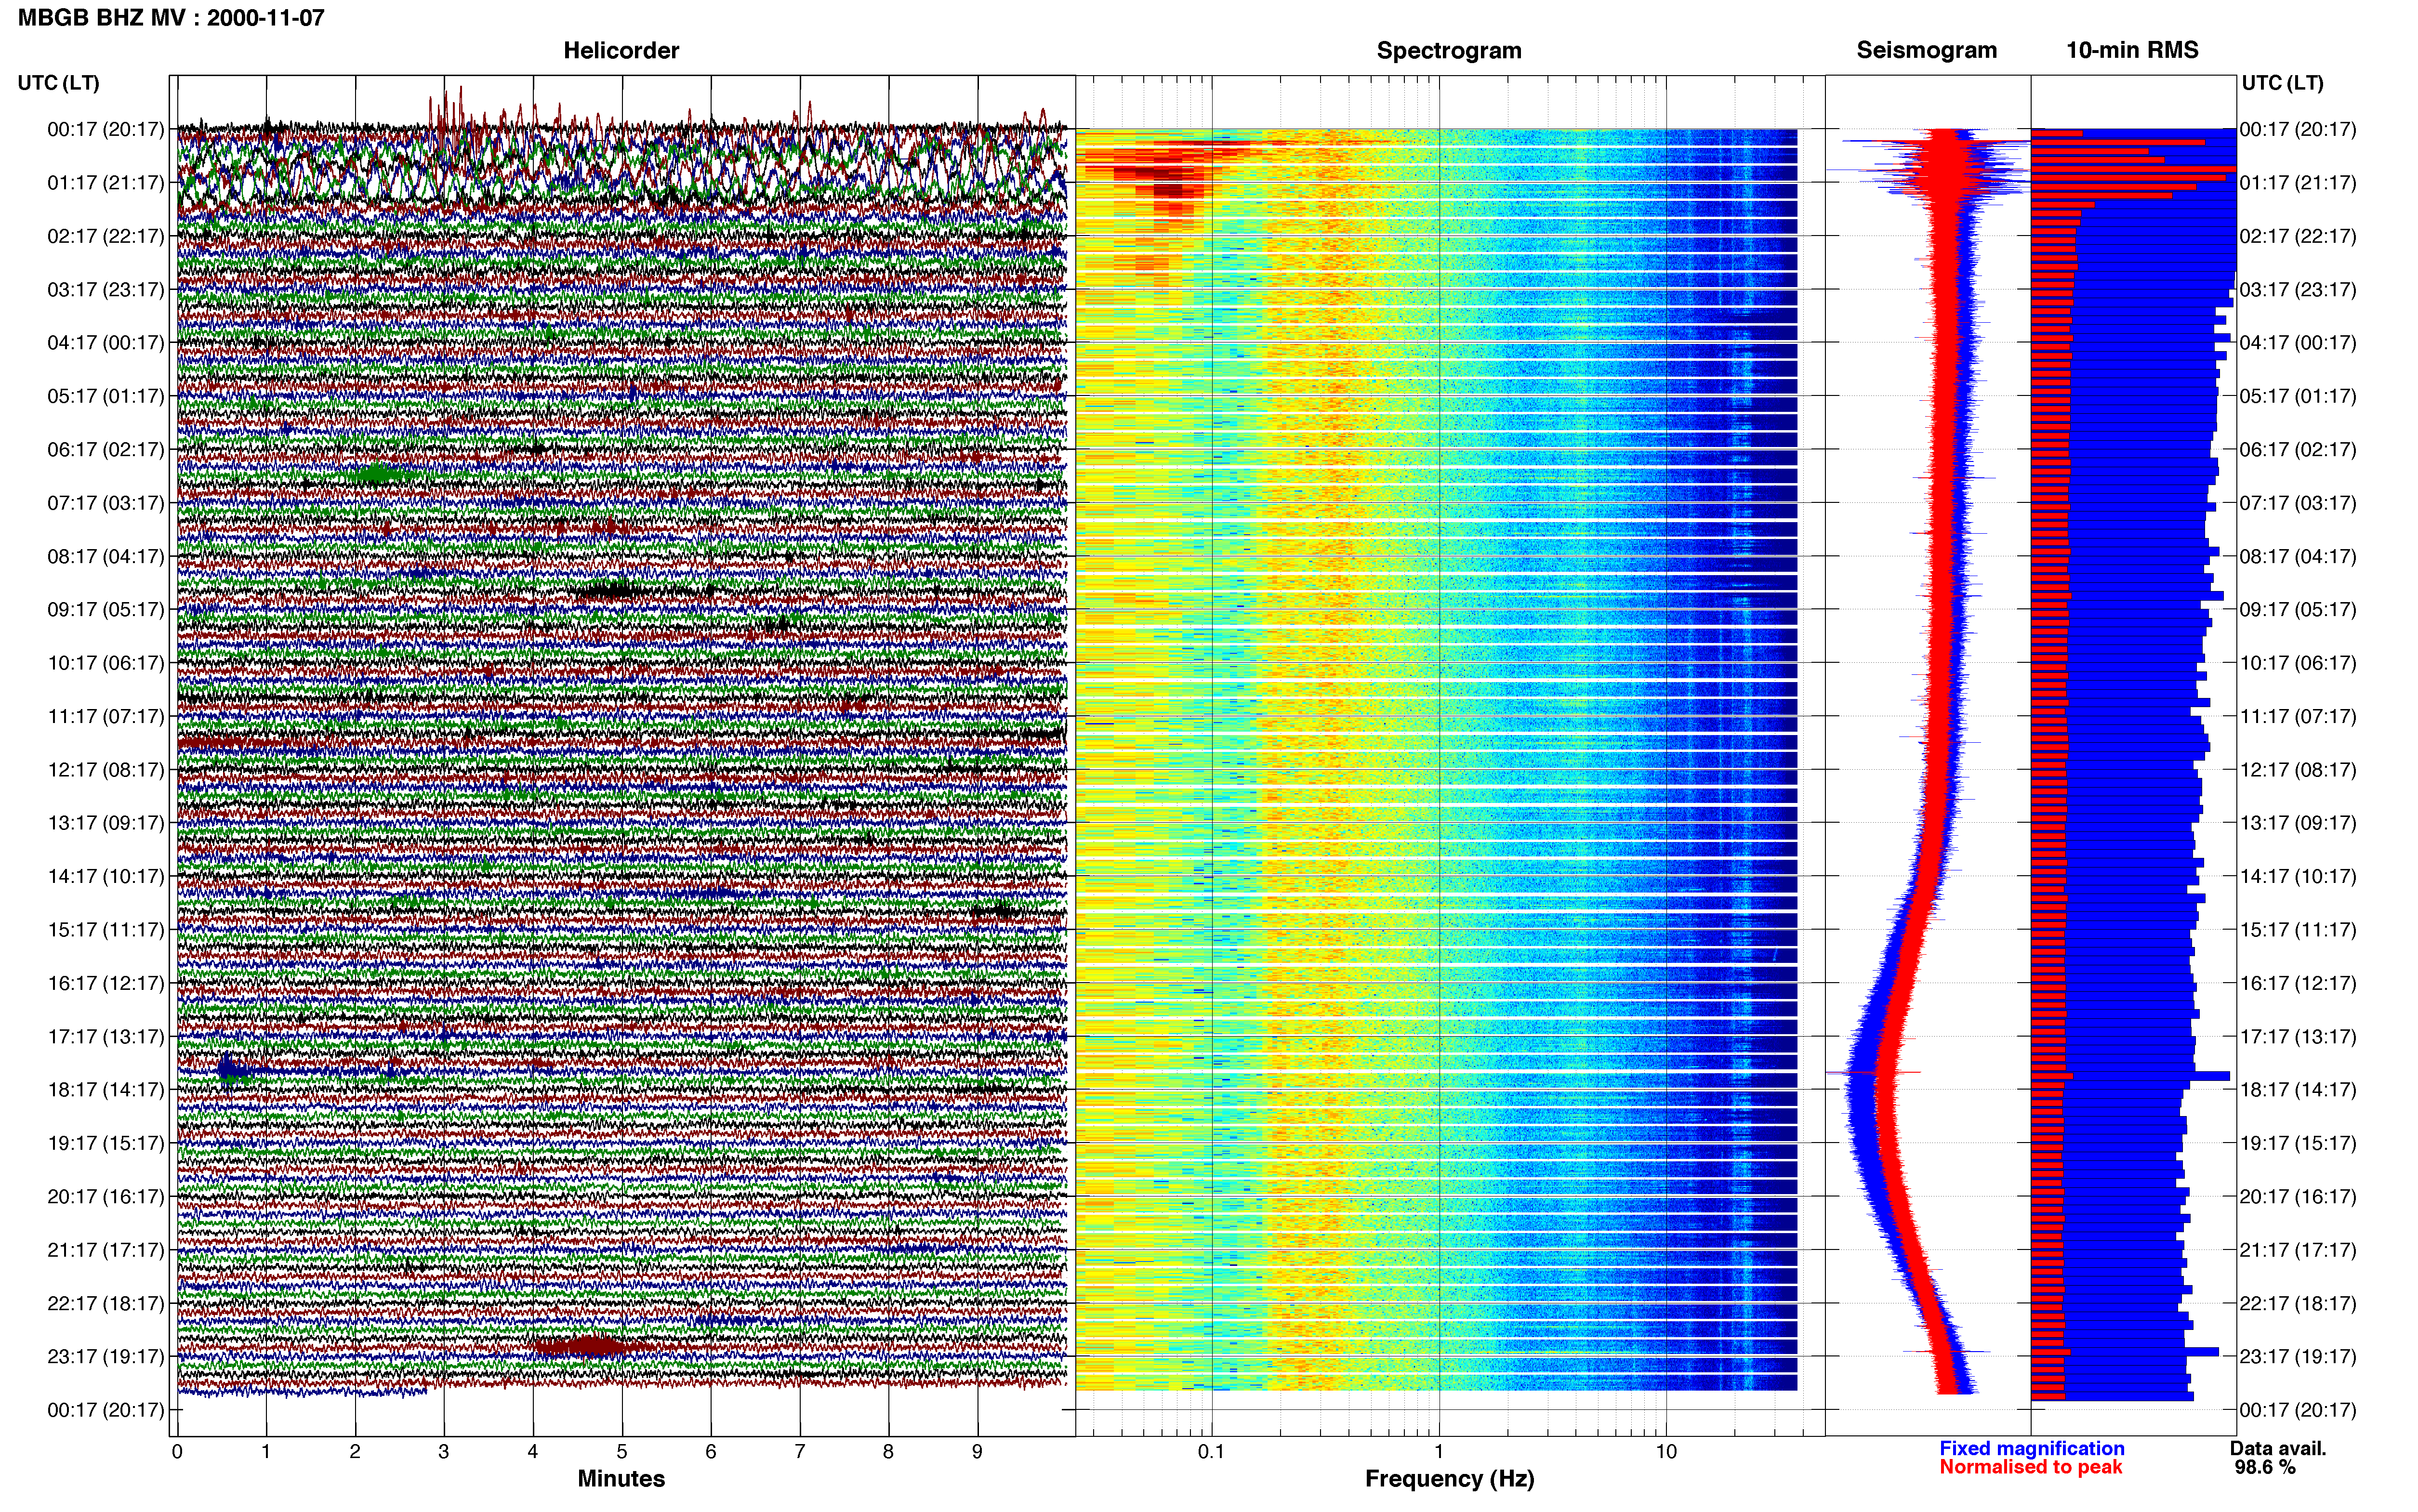This screenshot has height=1512, width=2418.
Task: Click the title 'MBGB BHZ MV : 2000-11-07'
Action: [171, 17]
